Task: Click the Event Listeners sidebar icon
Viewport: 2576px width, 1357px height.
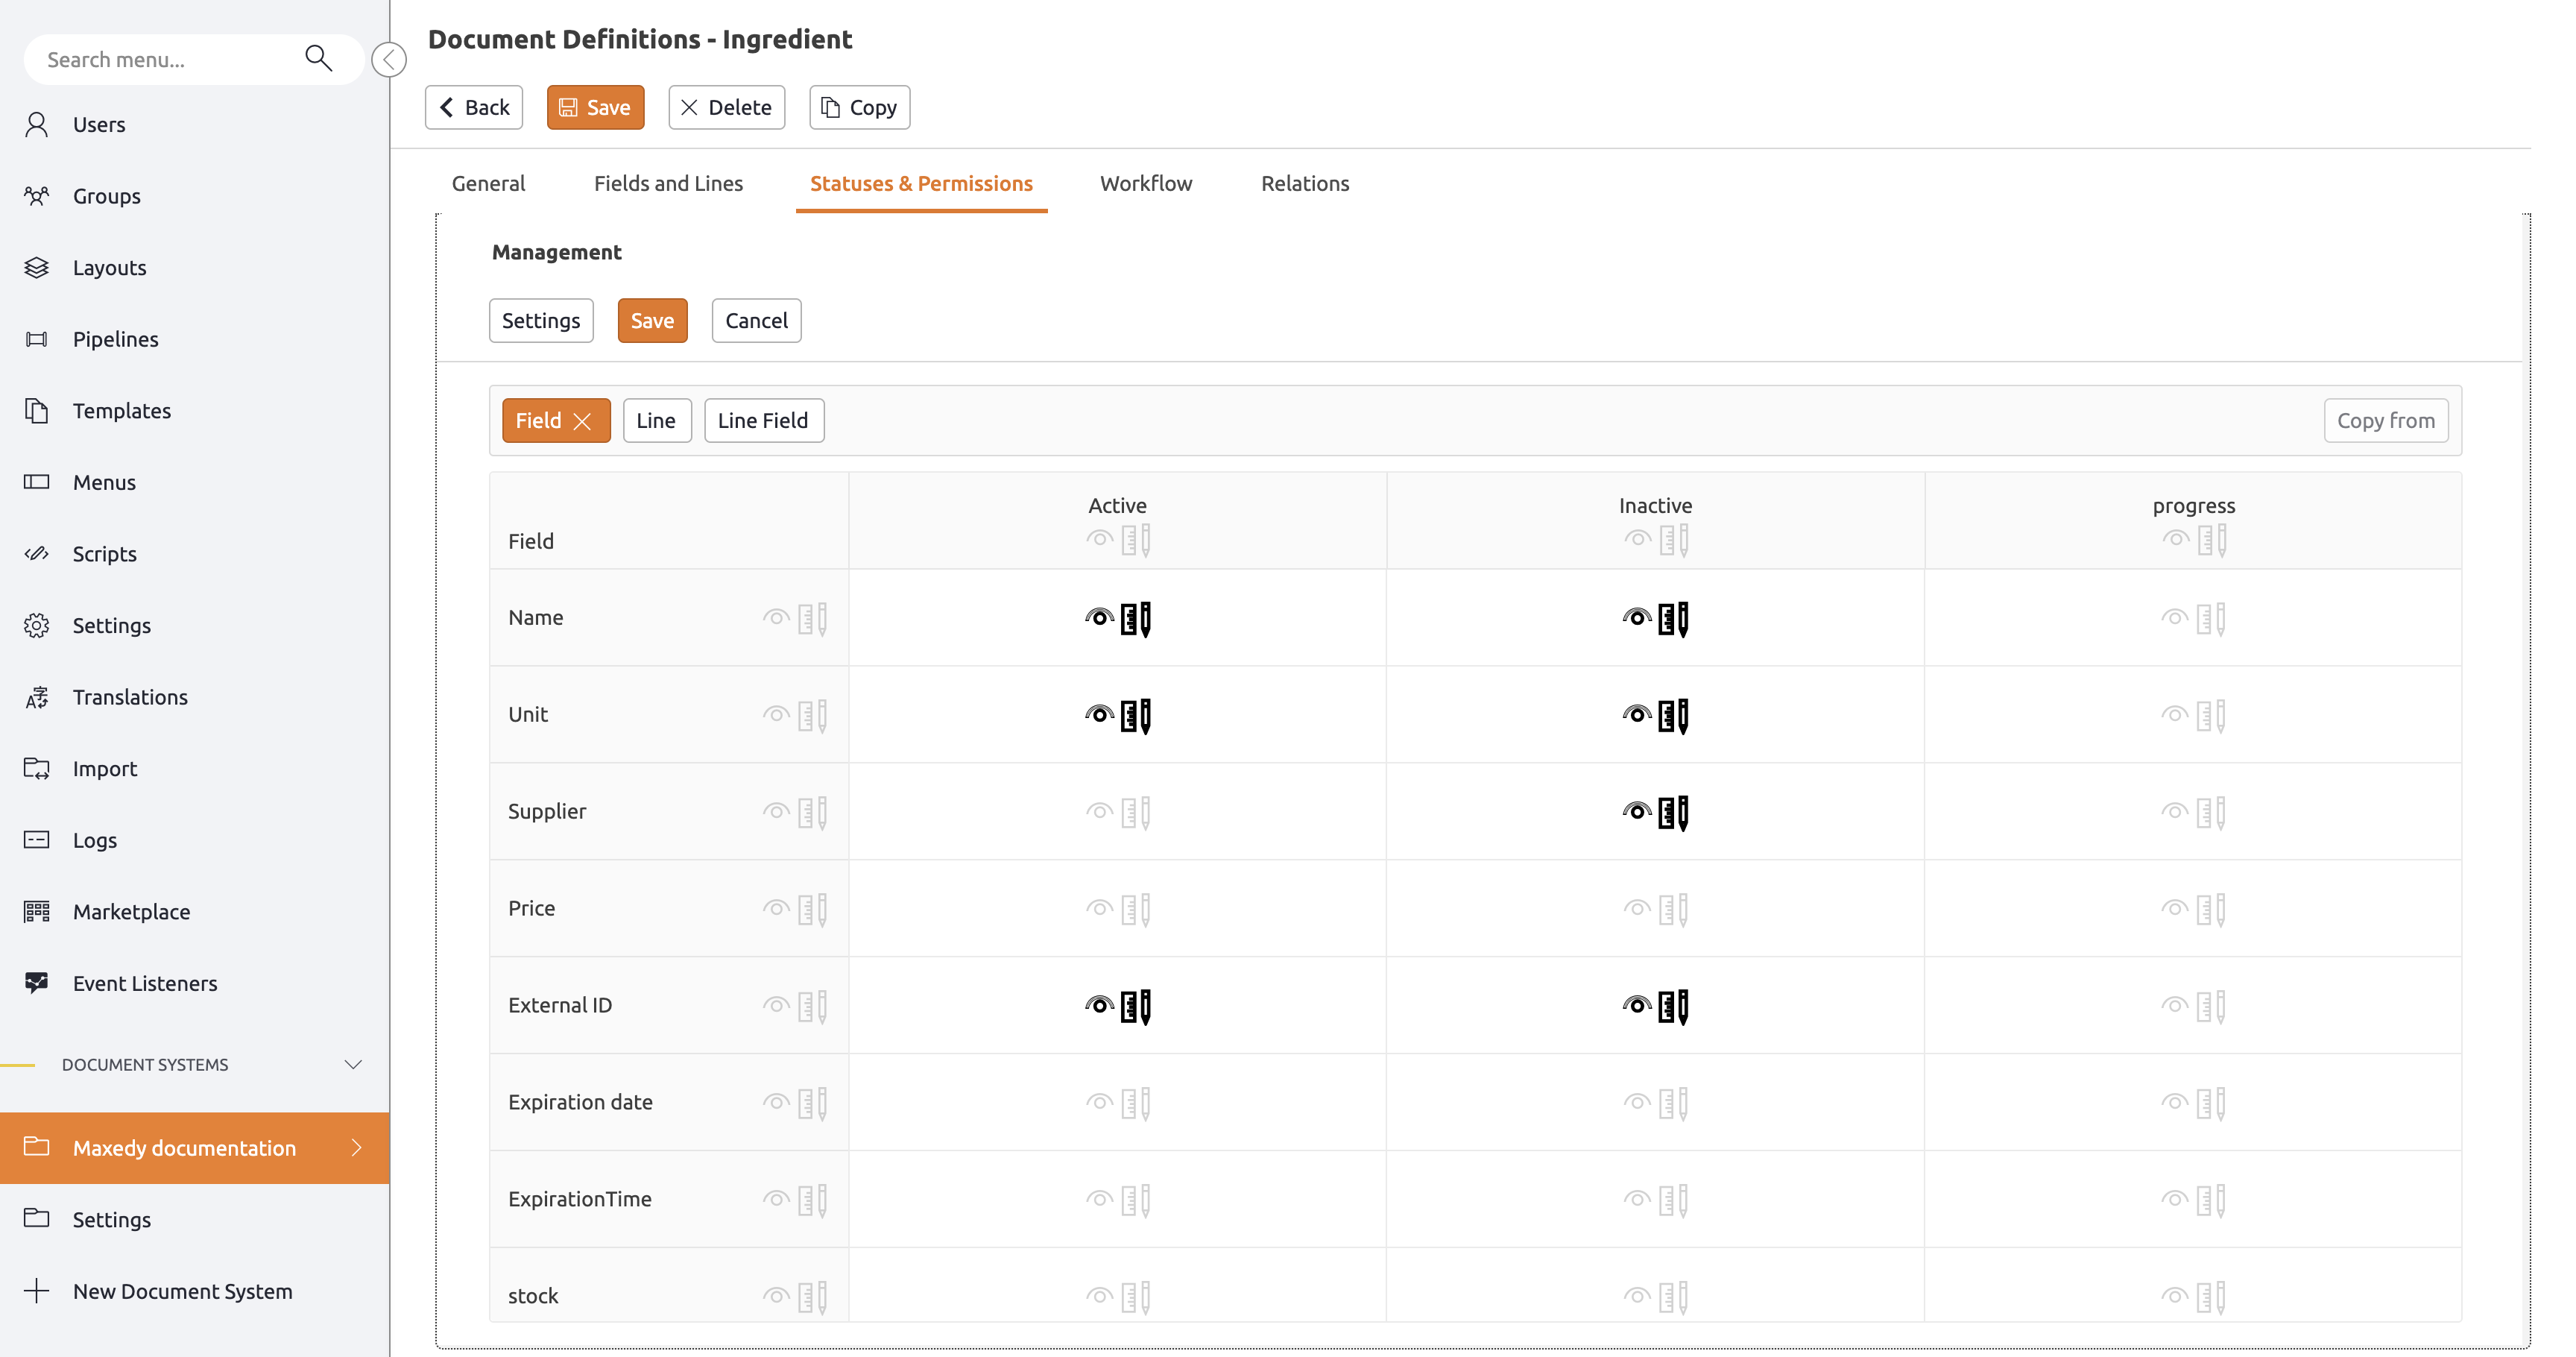Action: coord(37,983)
